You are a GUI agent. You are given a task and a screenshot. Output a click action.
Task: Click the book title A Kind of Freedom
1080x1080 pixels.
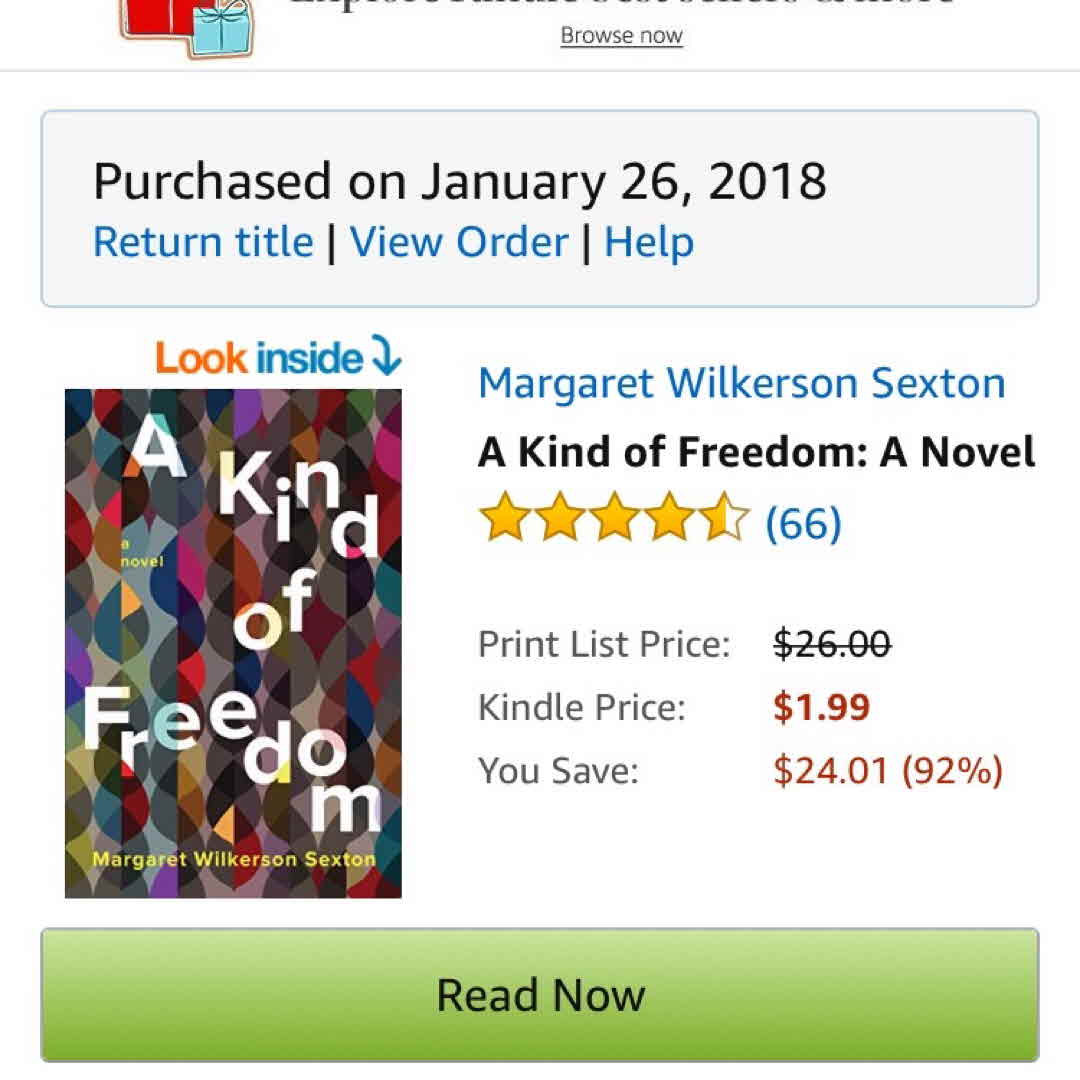756,453
